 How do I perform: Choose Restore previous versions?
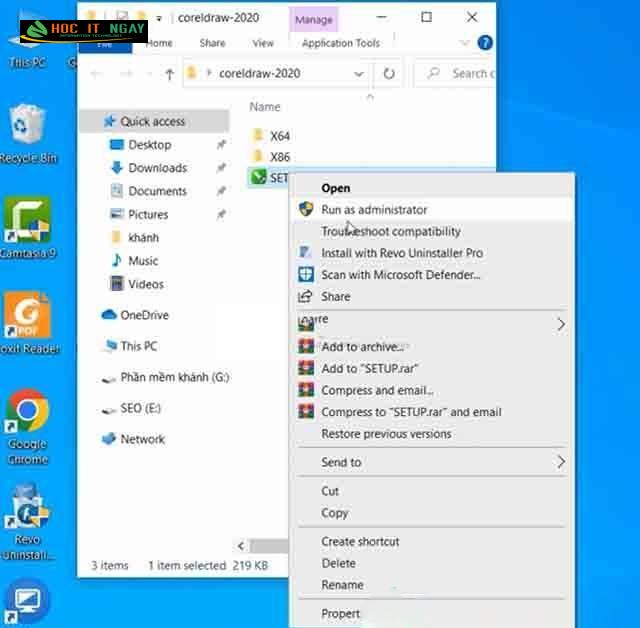(x=431, y=433)
